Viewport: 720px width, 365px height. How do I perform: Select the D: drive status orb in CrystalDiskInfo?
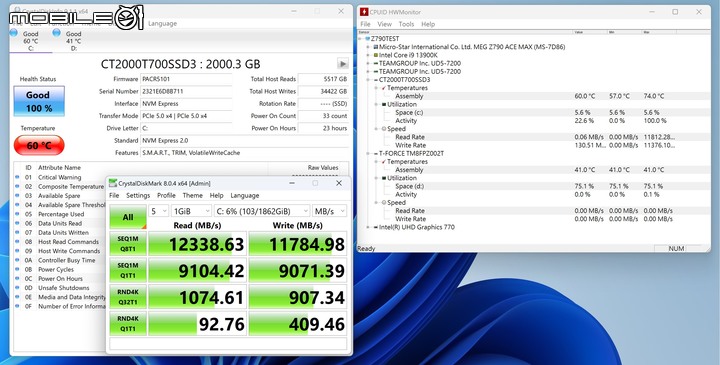56,33
